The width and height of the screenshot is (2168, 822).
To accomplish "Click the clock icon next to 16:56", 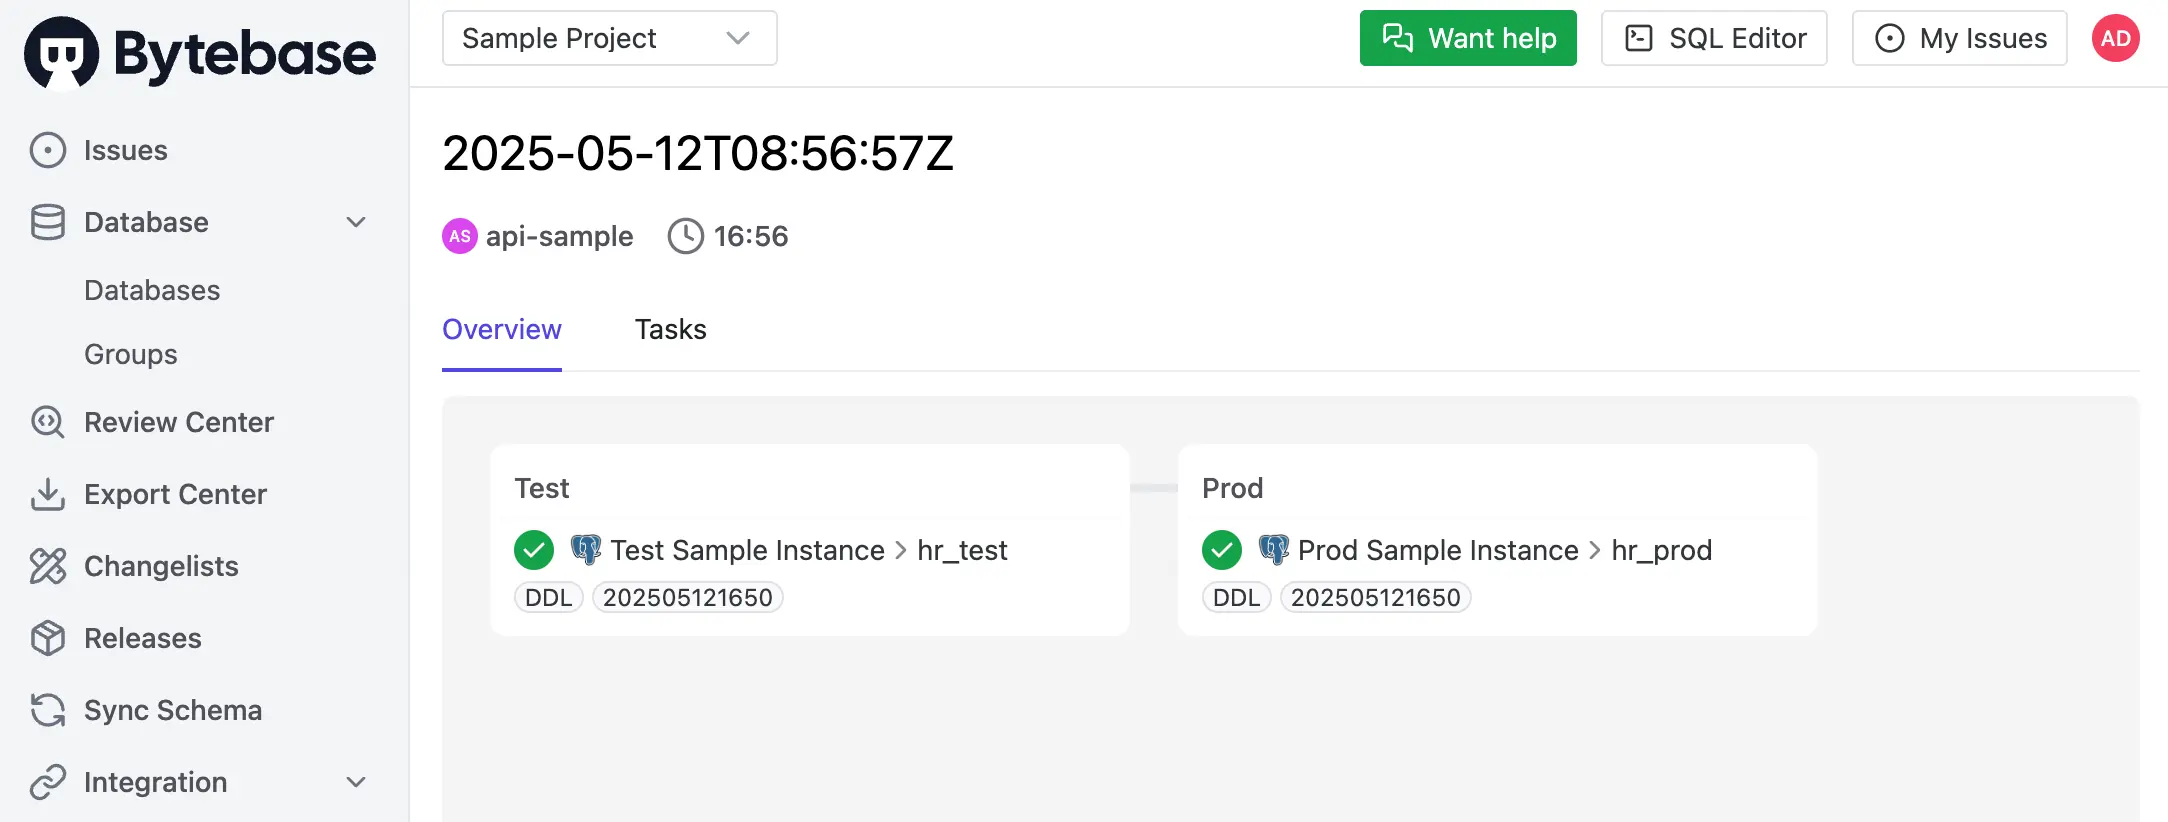I will 686,236.
